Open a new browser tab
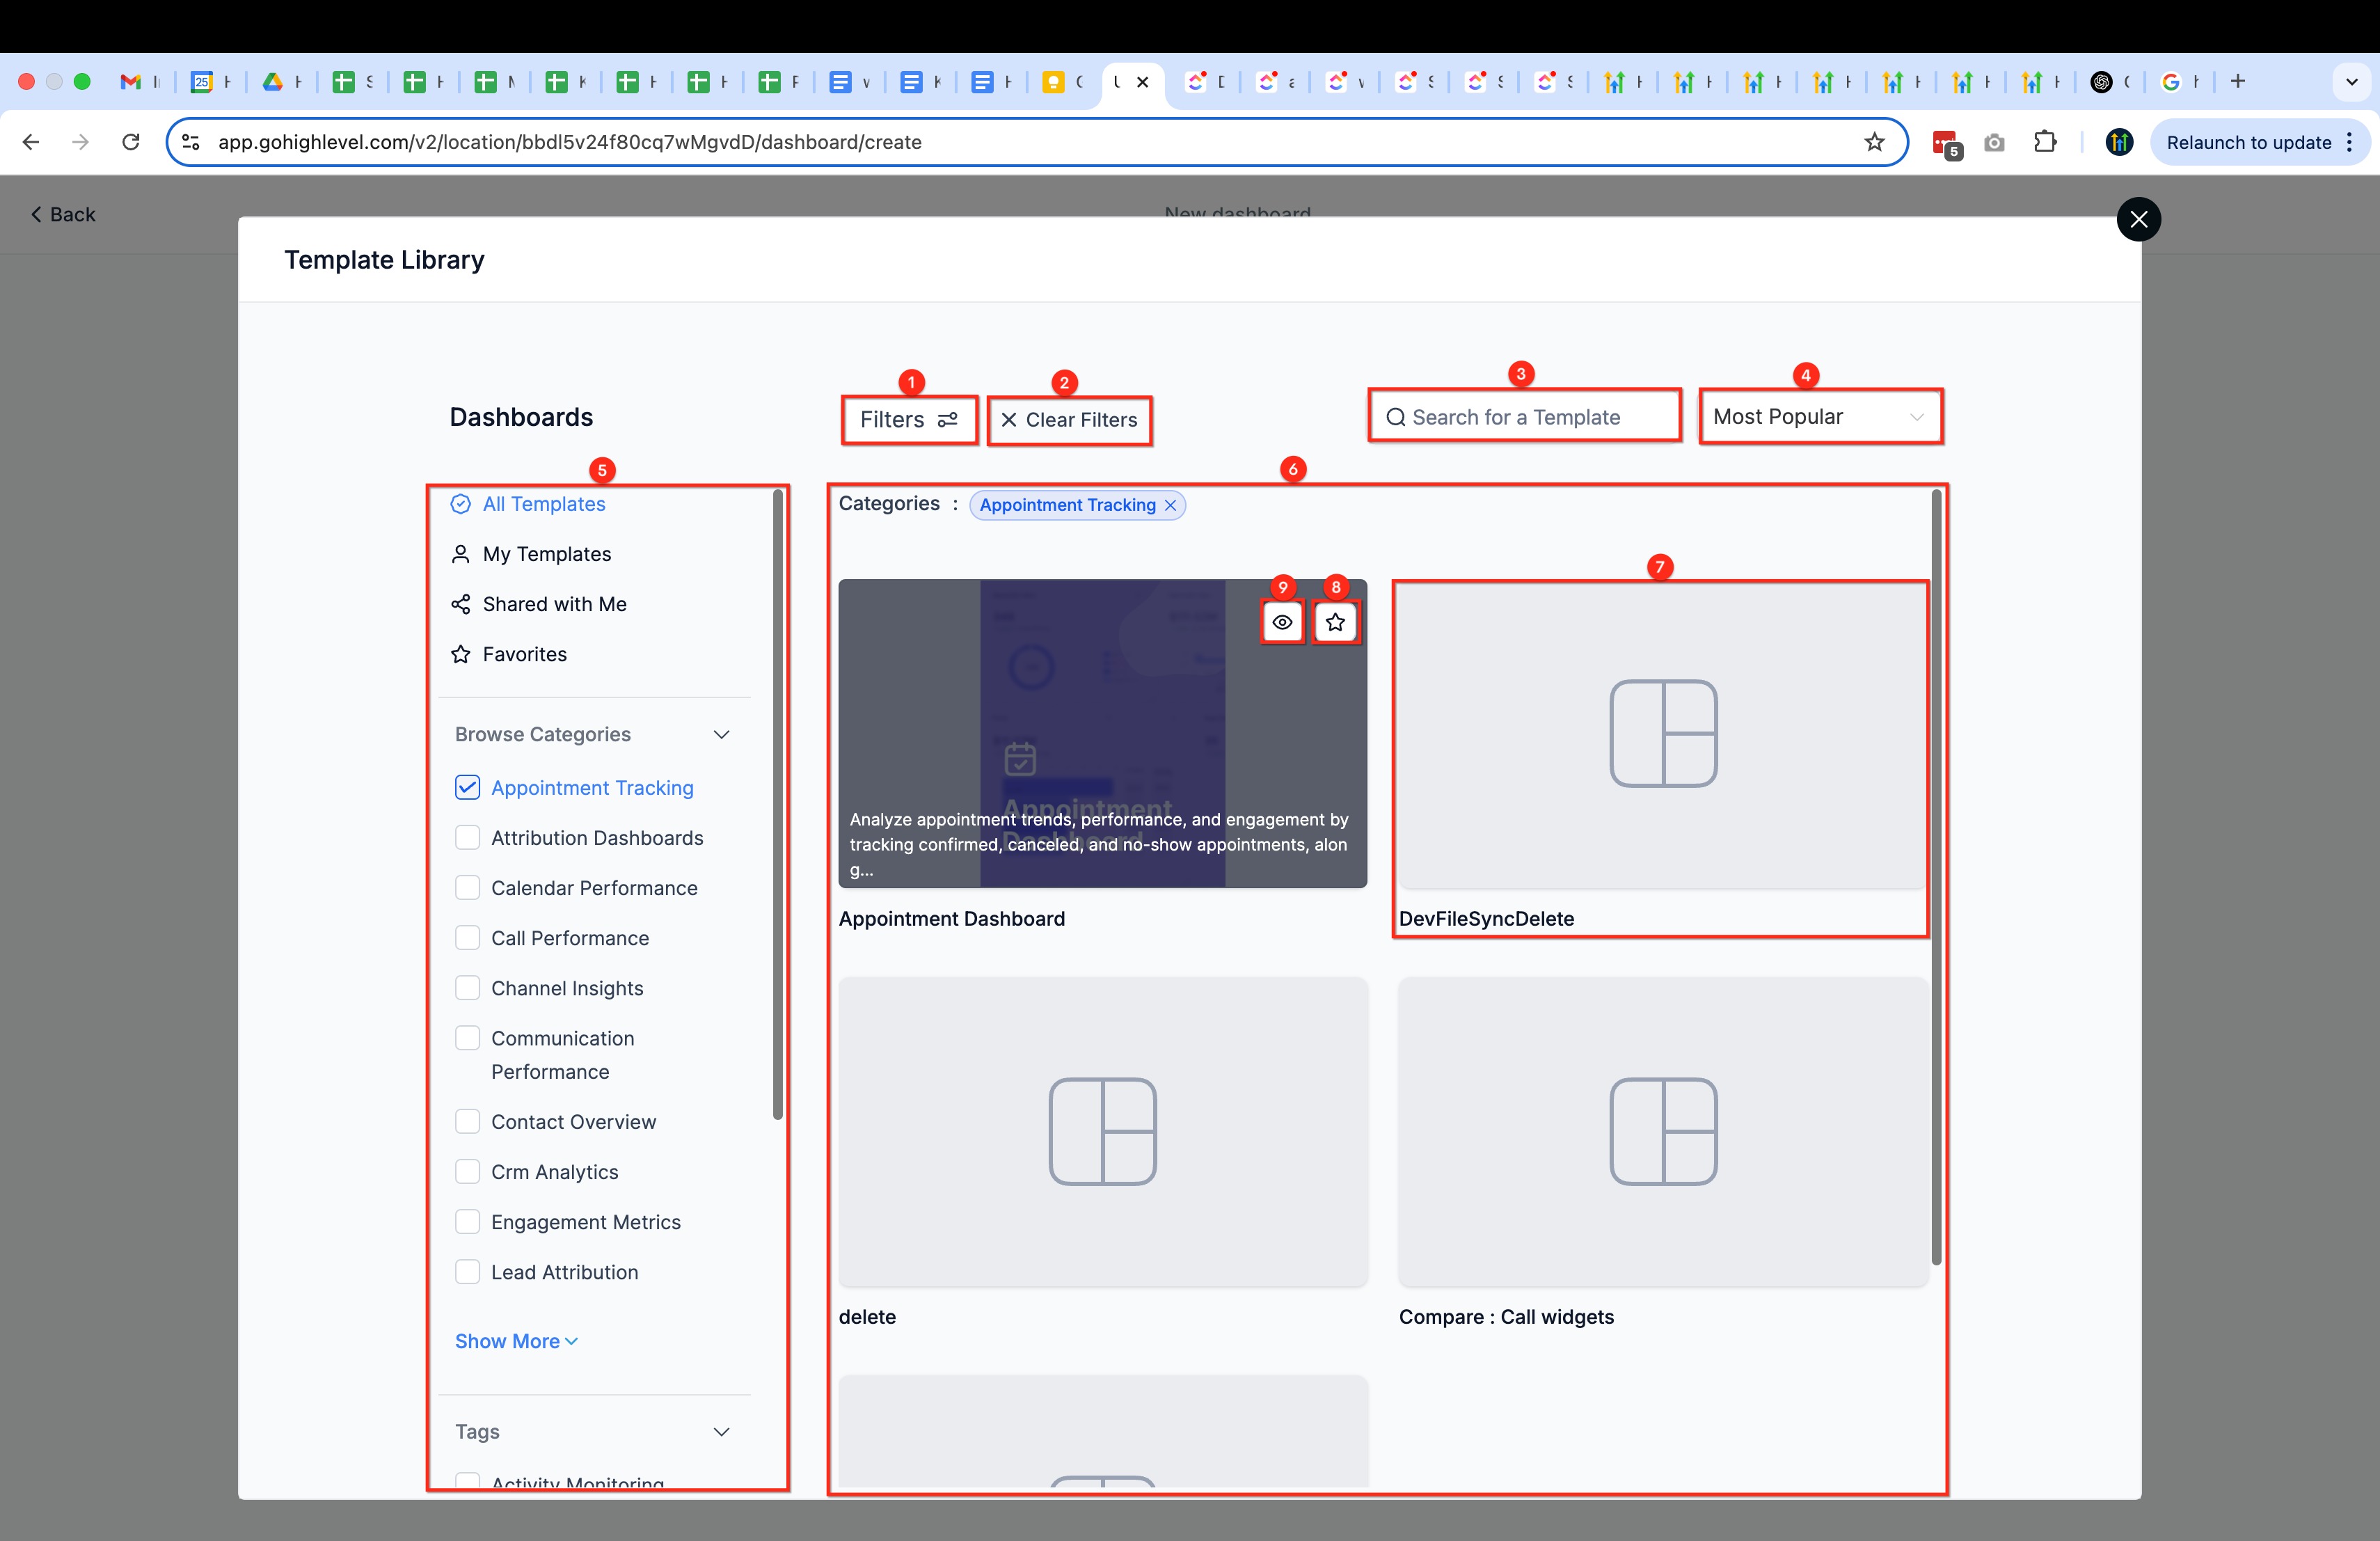Image resolution: width=2380 pixels, height=1541 pixels. [x=2238, y=81]
